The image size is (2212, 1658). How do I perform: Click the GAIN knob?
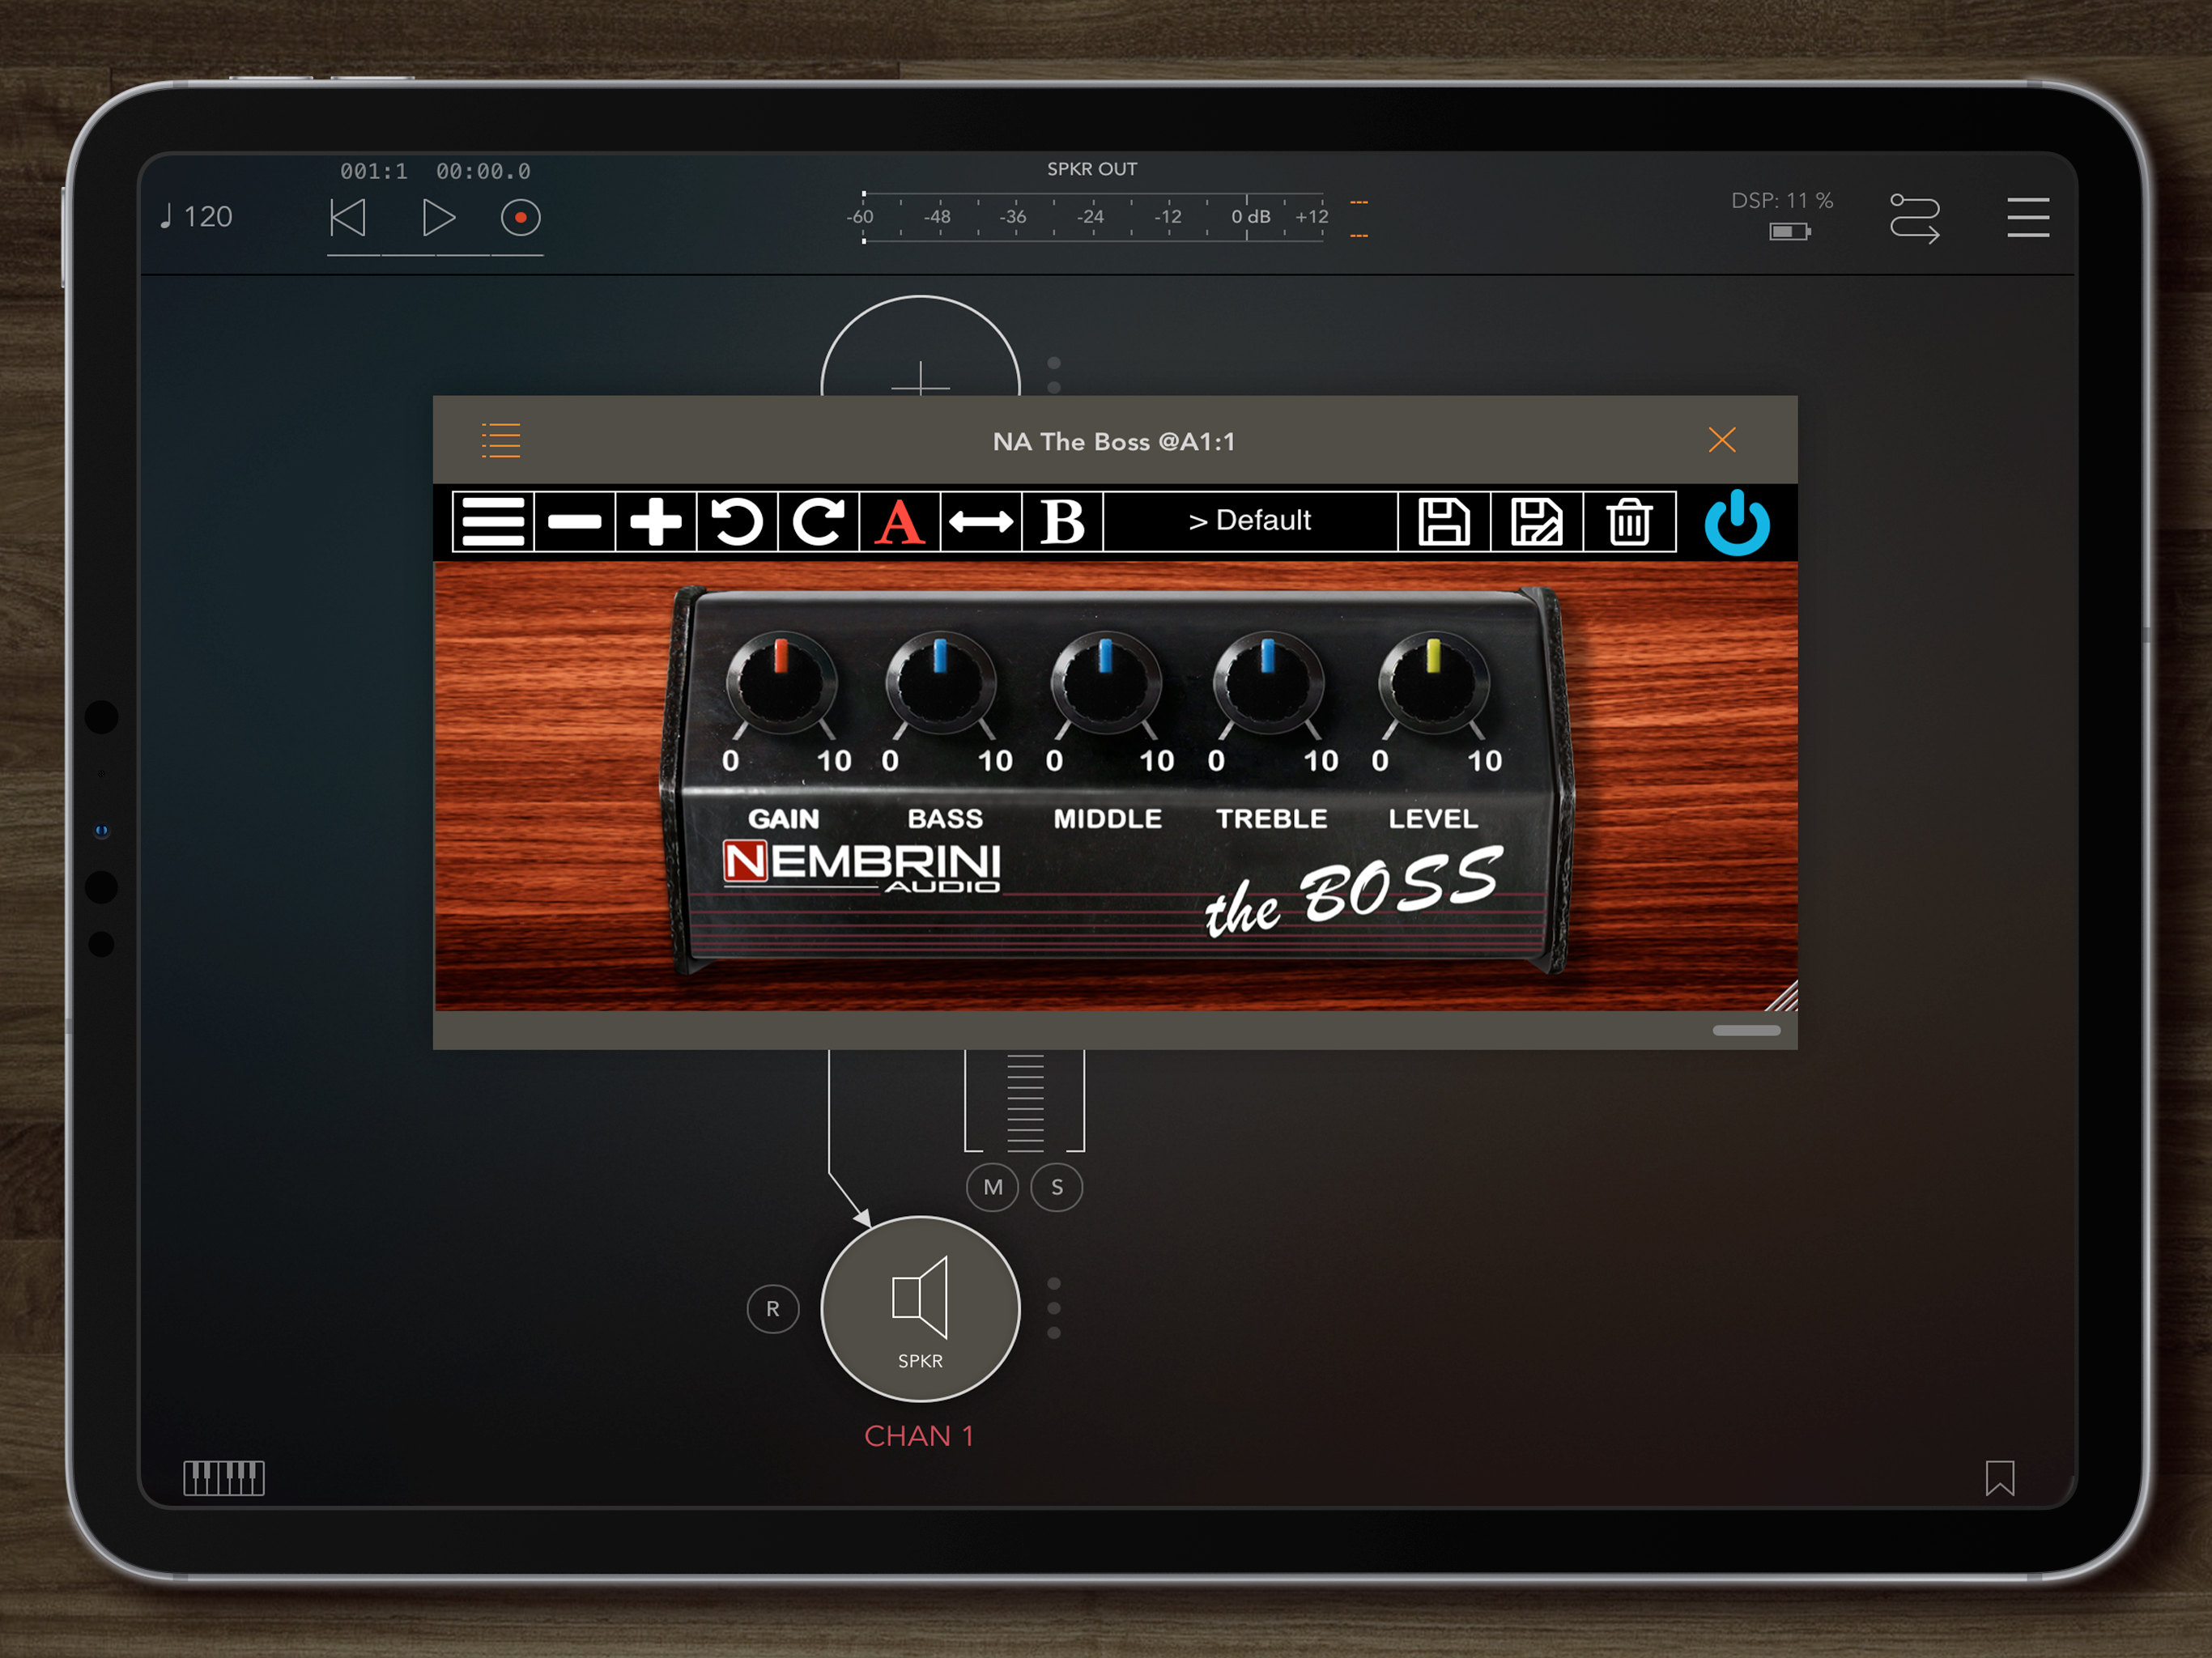pos(781,684)
